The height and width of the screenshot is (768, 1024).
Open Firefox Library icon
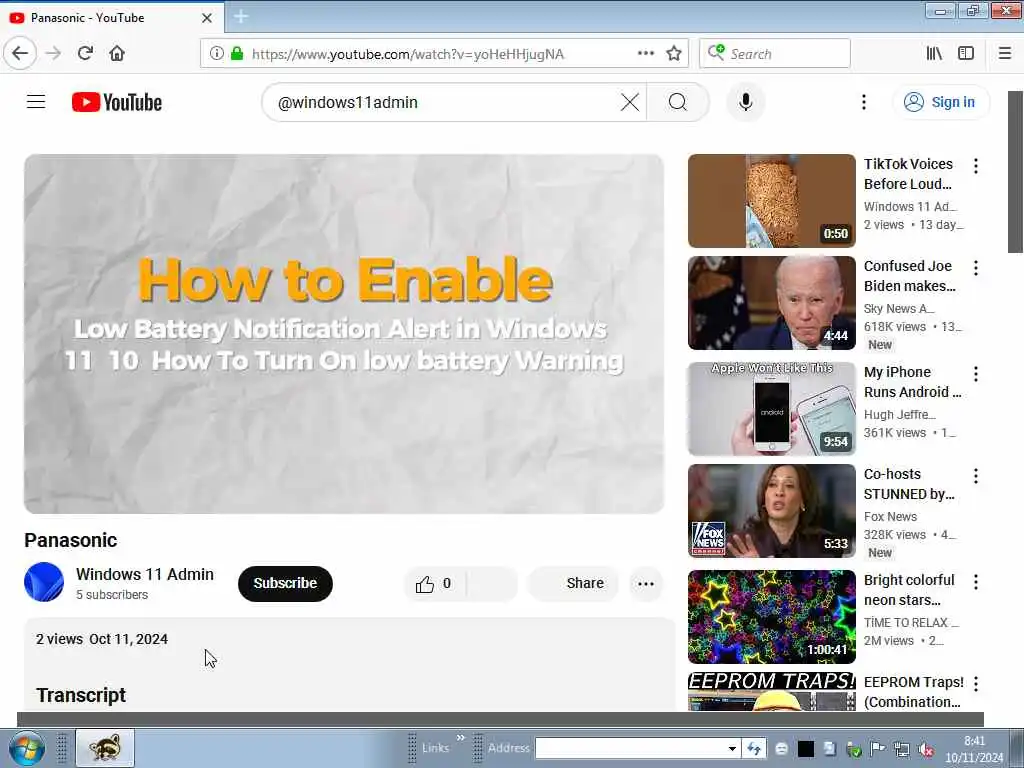click(934, 54)
